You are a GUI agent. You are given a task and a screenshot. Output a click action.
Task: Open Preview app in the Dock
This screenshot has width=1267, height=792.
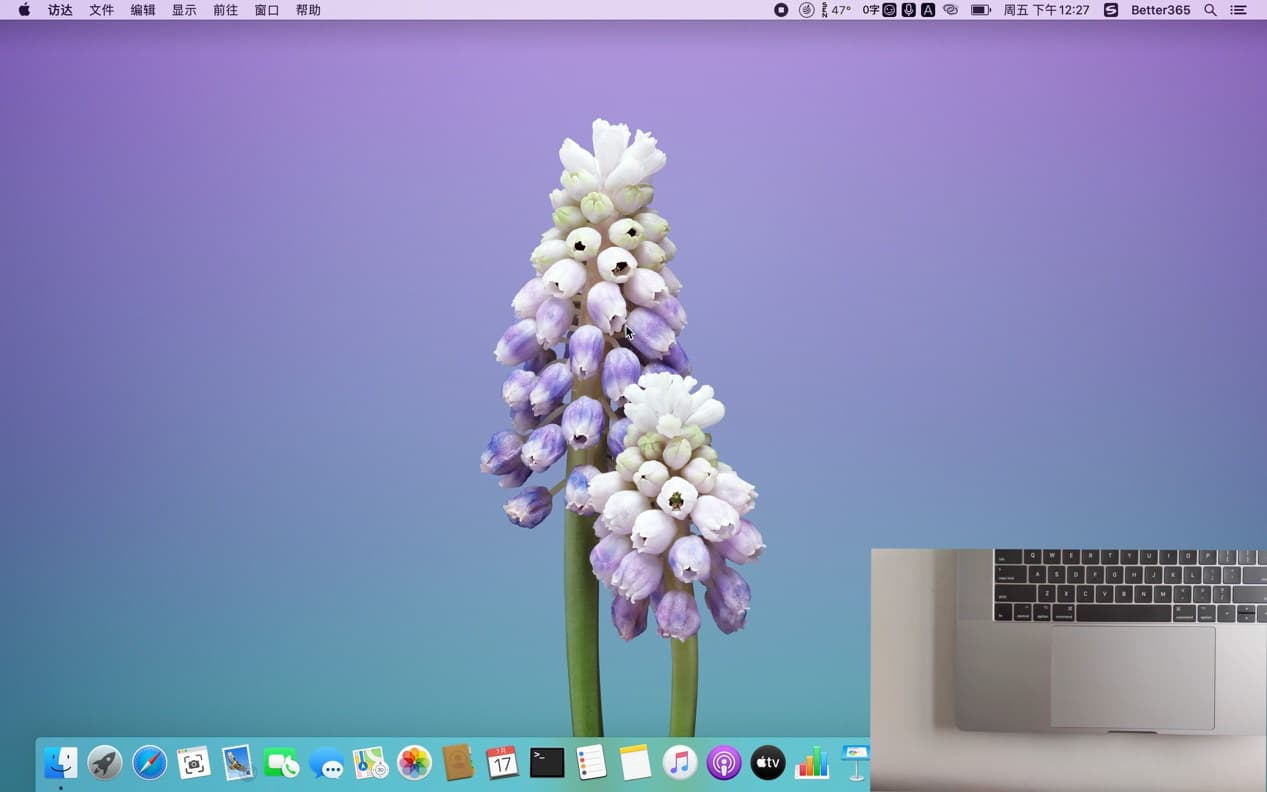(238, 763)
